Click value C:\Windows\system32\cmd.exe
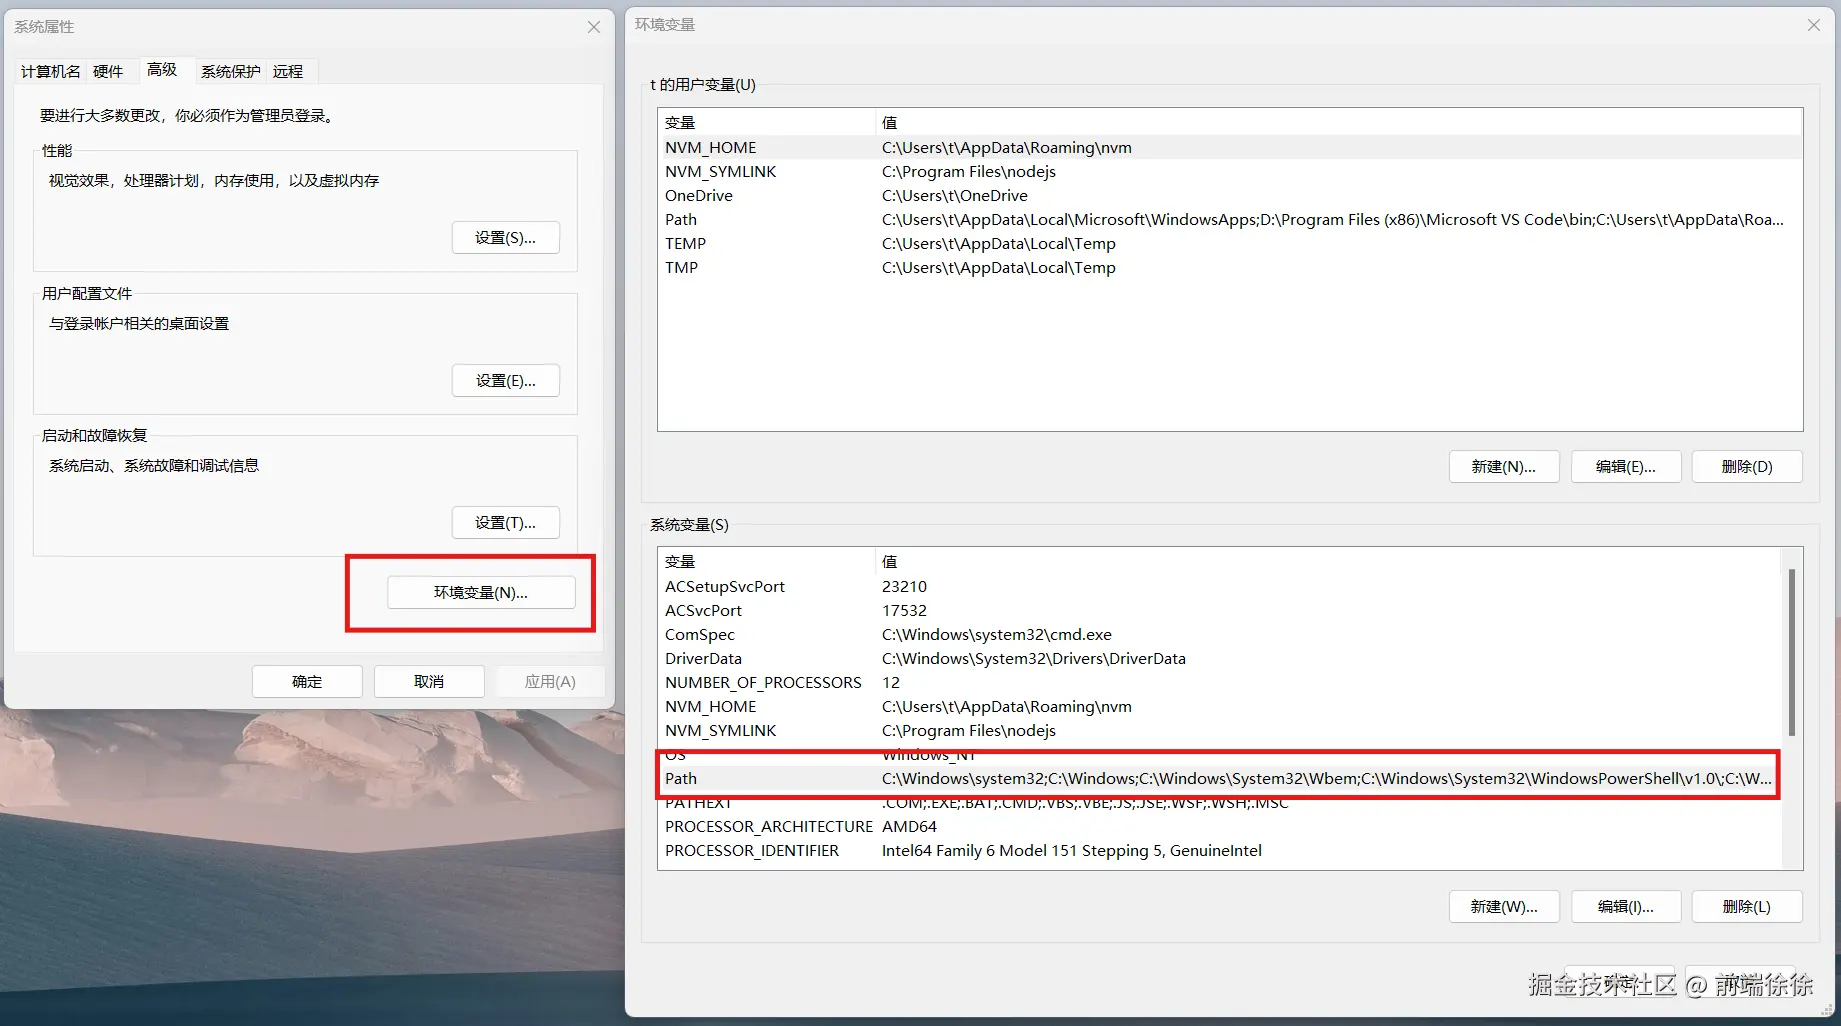The image size is (1841, 1026). [x=997, y=635]
